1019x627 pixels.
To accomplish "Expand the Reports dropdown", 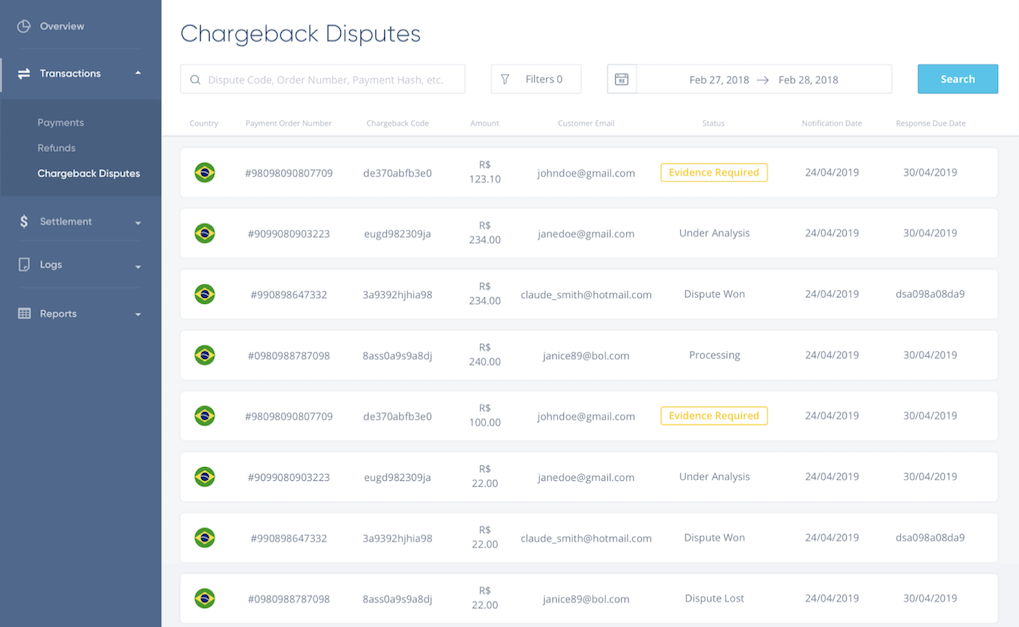I will 140,313.
